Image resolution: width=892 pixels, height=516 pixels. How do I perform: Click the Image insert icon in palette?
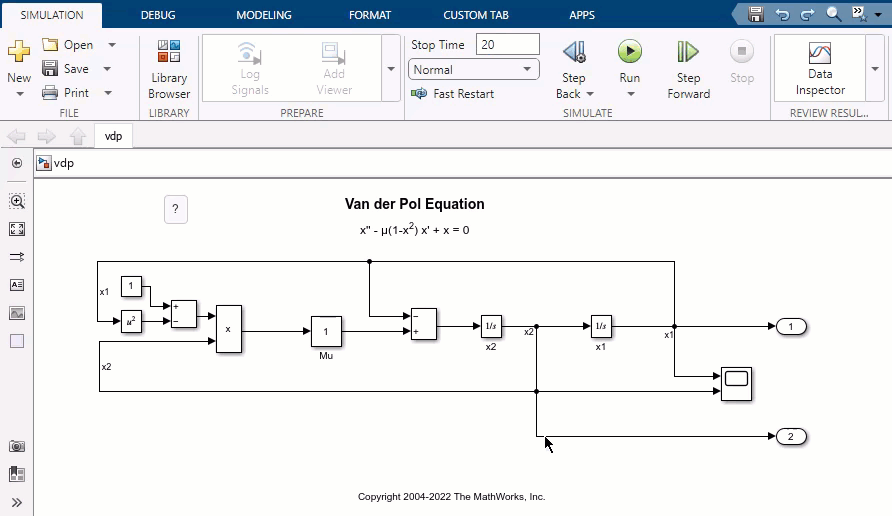pyautogui.click(x=17, y=313)
